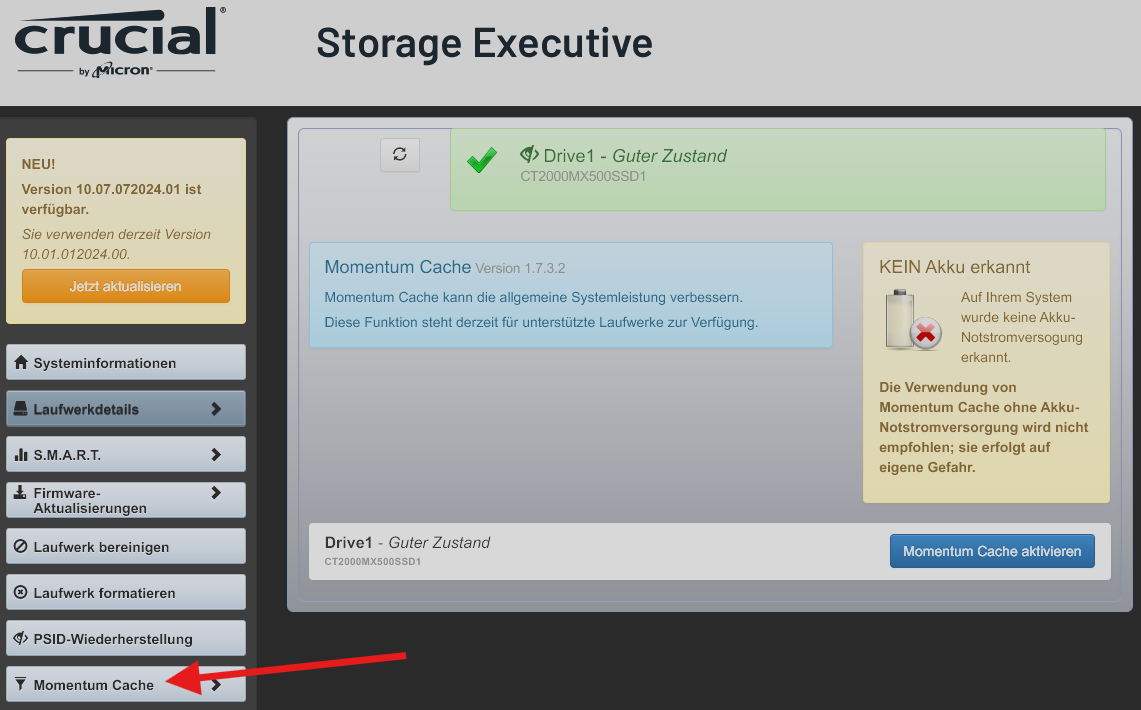Click the bar chart icon beside S.M.A.R.T.
Image resolution: width=1141 pixels, height=710 pixels.
coord(21,455)
